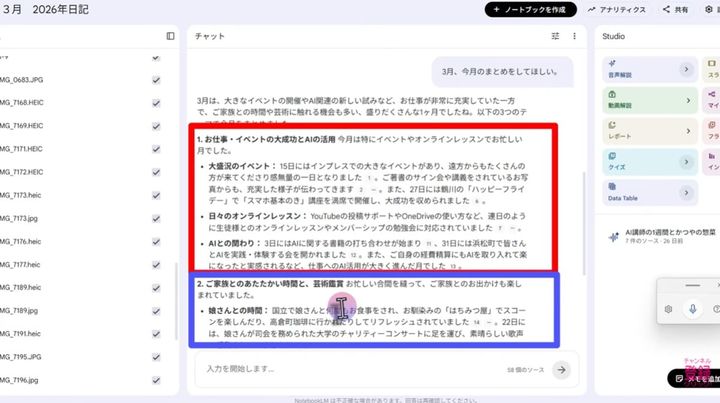Click the mind map icon in Studio
Viewport: 720px width, 403px height.
coord(711,94)
